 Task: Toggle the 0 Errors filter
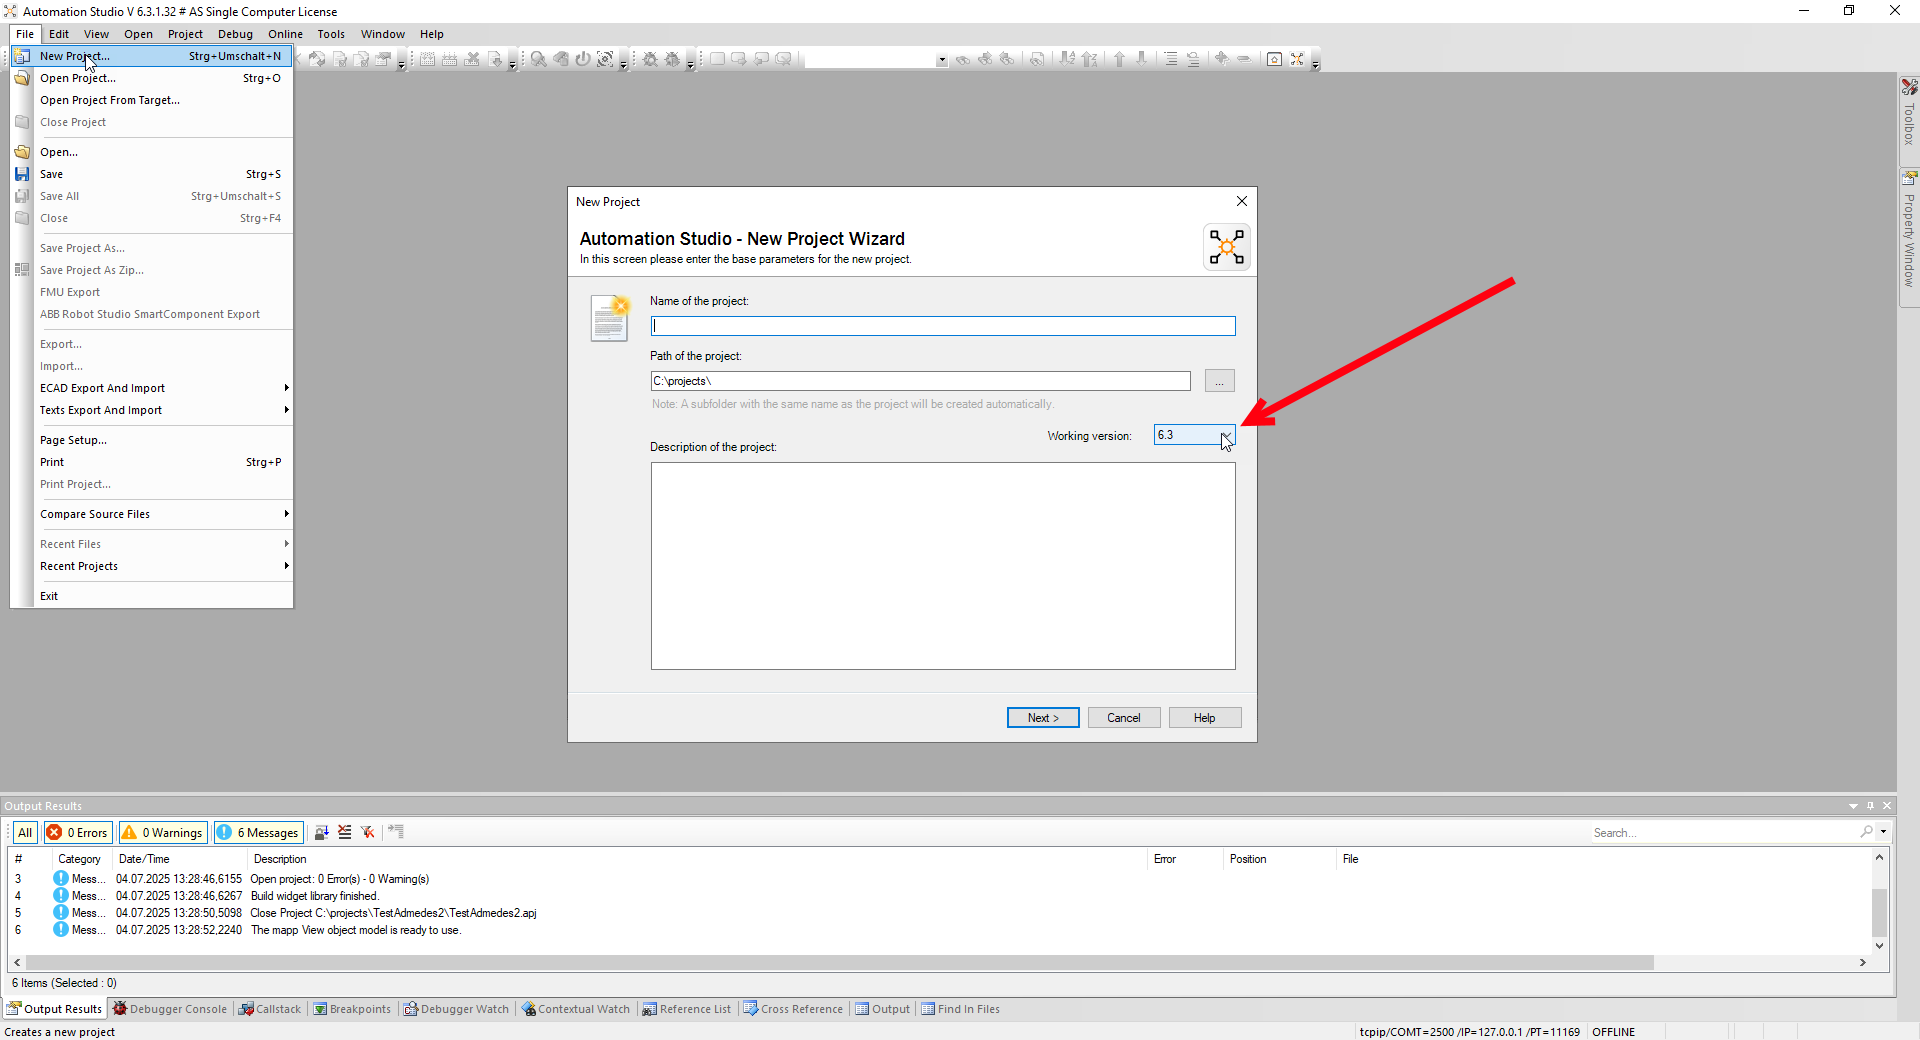click(x=77, y=832)
